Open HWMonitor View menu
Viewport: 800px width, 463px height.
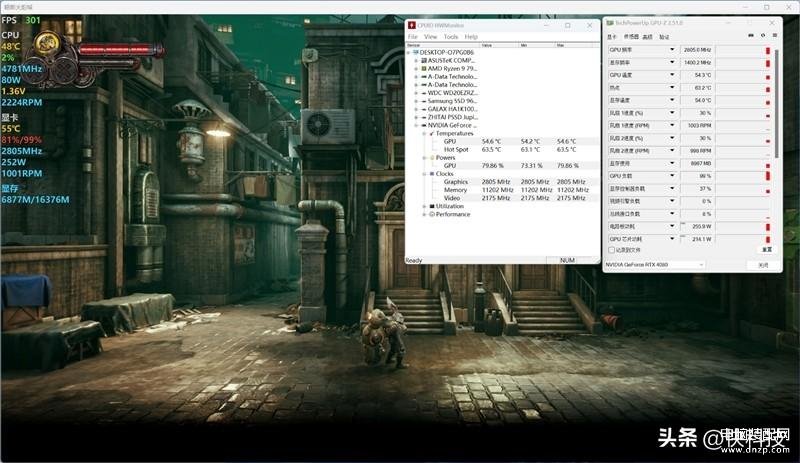coord(431,37)
